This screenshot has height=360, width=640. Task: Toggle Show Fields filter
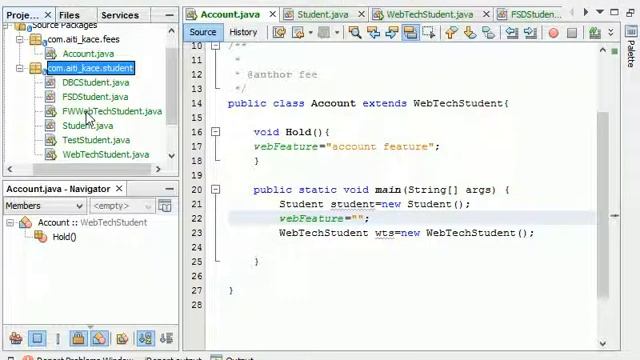[37, 338]
